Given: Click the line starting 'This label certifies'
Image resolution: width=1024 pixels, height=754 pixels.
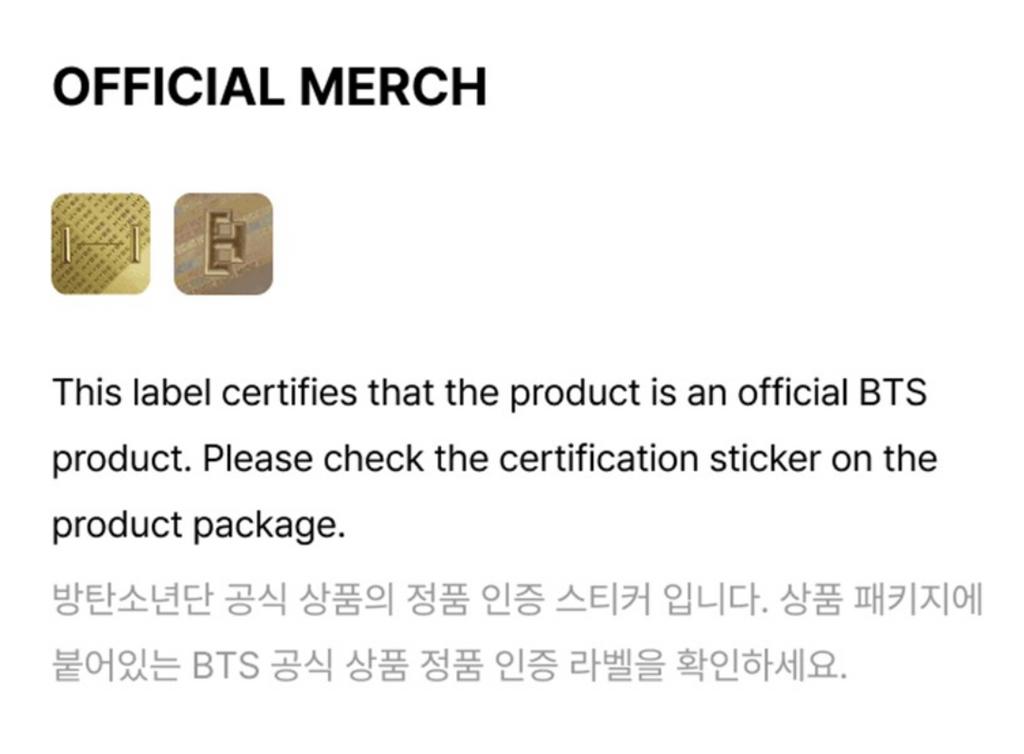Looking at the screenshot, I should [x=489, y=393].
